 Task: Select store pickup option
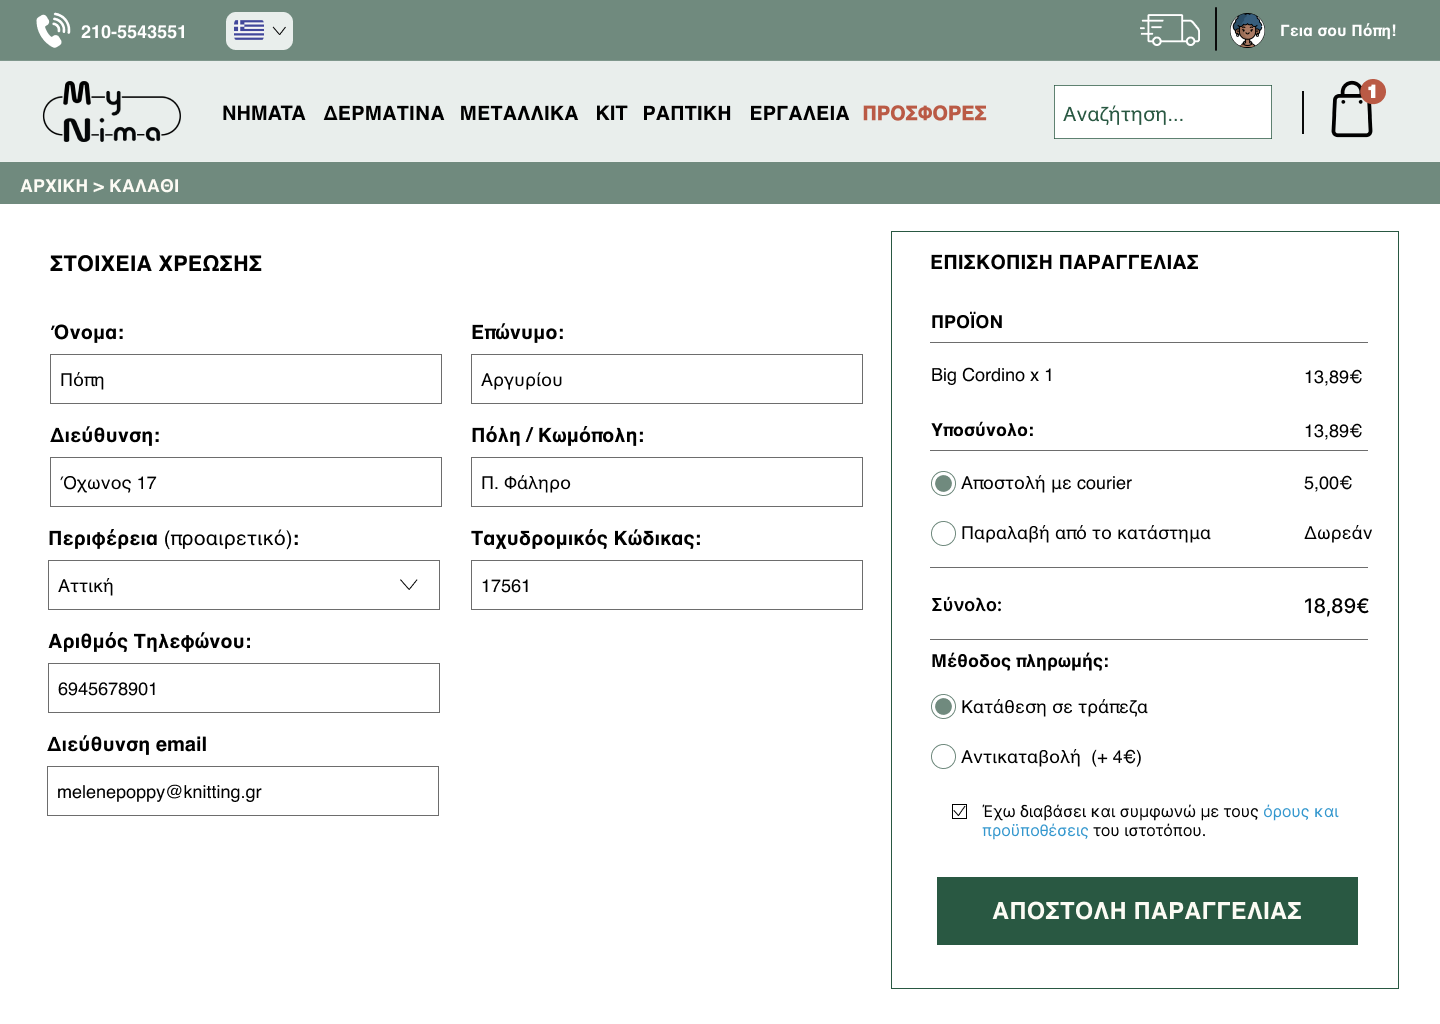click(x=943, y=534)
